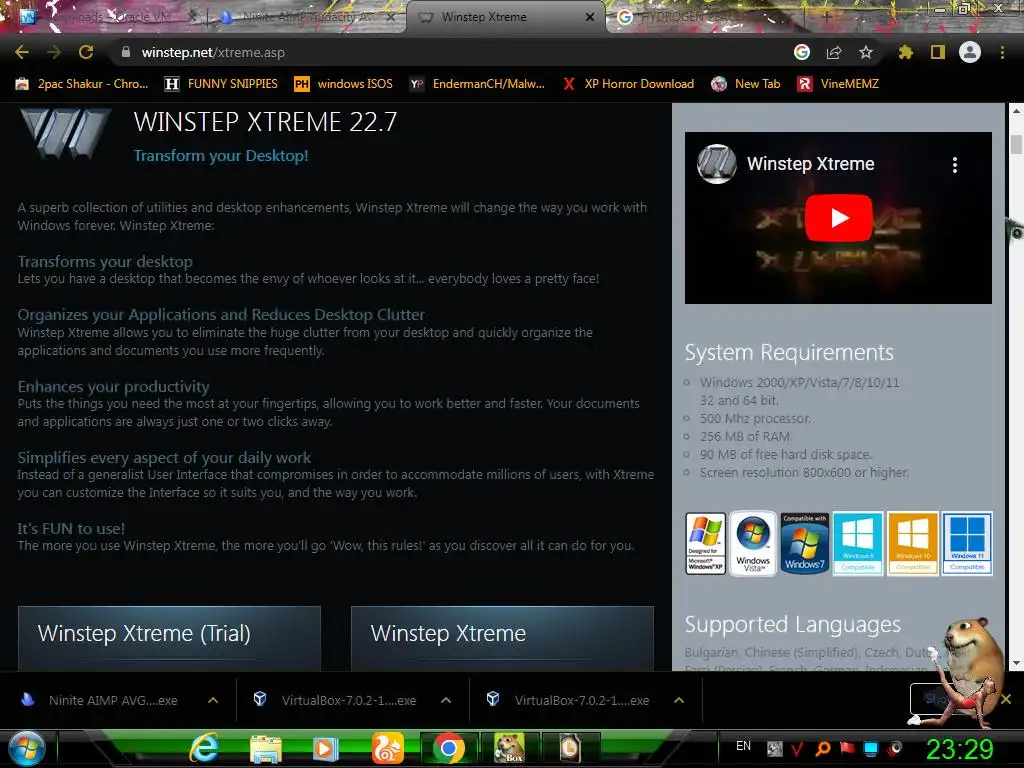Open the EndermanCH/Malw... bookmark
This screenshot has height=768, width=1024.
477,84
